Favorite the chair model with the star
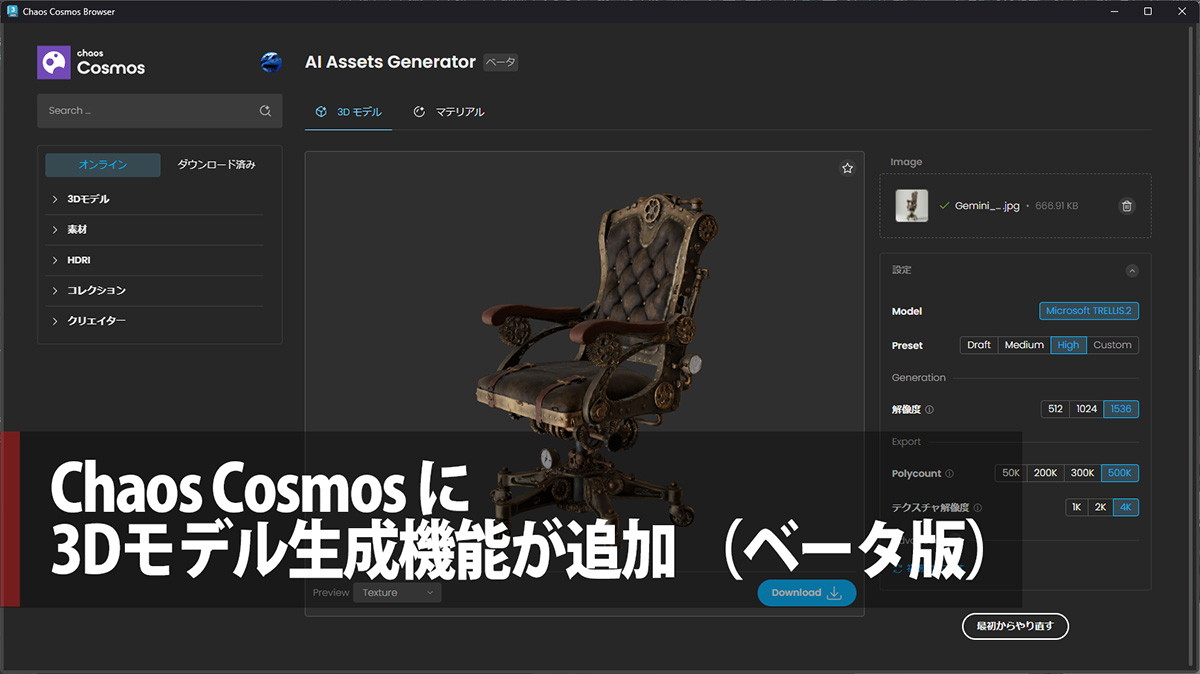Viewport: 1200px width, 674px height. click(x=848, y=168)
